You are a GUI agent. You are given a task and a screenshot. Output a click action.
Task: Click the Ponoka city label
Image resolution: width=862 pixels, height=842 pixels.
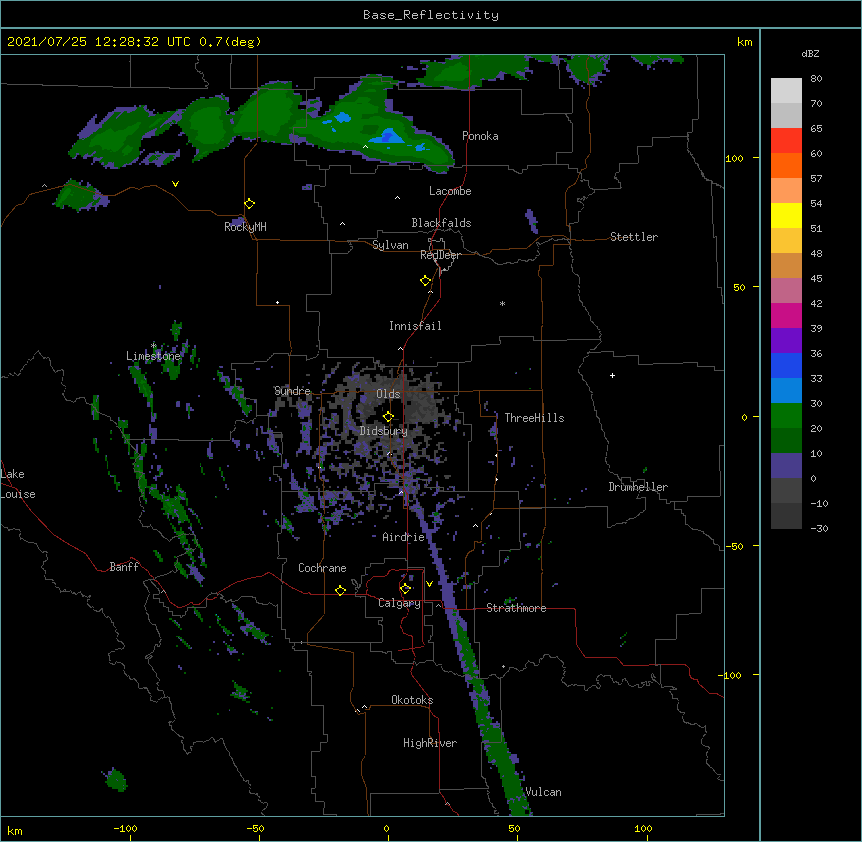pyautogui.click(x=480, y=136)
